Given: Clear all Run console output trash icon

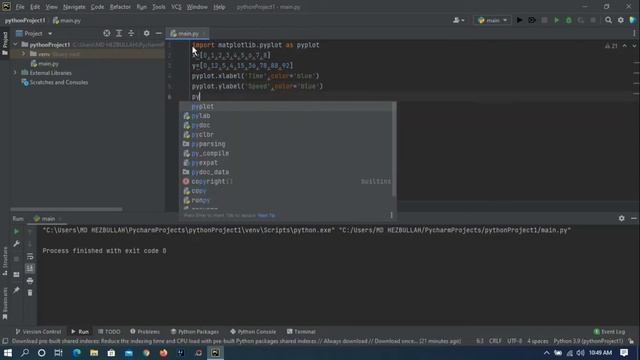Looking at the screenshot, I should coord(30,293).
